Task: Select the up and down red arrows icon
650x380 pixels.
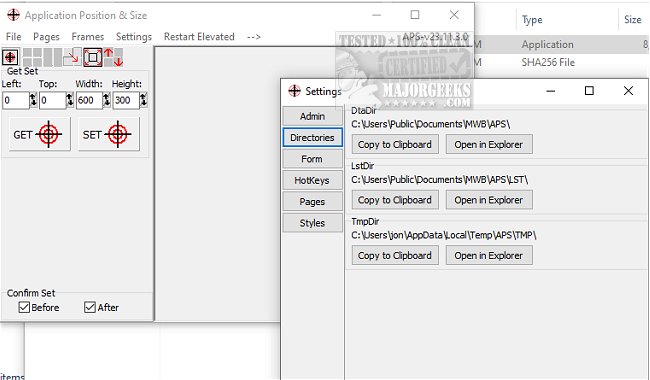Action: [113, 57]
